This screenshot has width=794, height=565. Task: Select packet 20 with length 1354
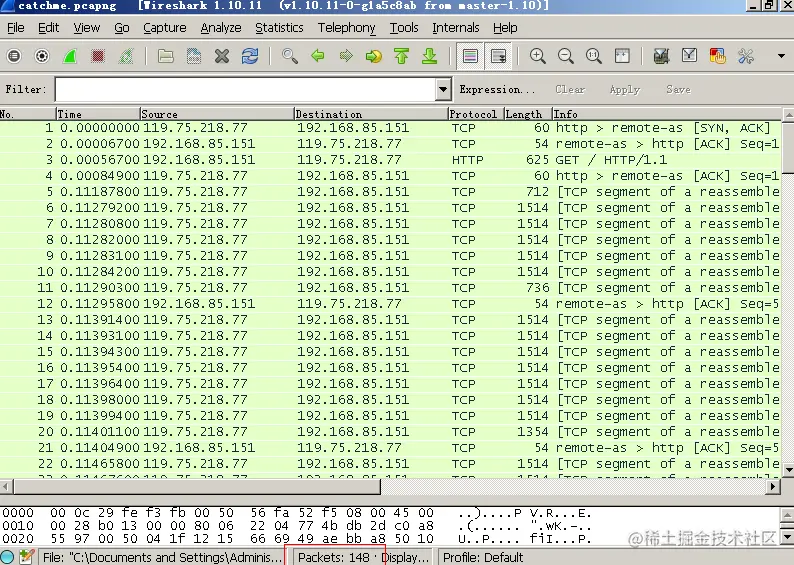pos(390,432)
